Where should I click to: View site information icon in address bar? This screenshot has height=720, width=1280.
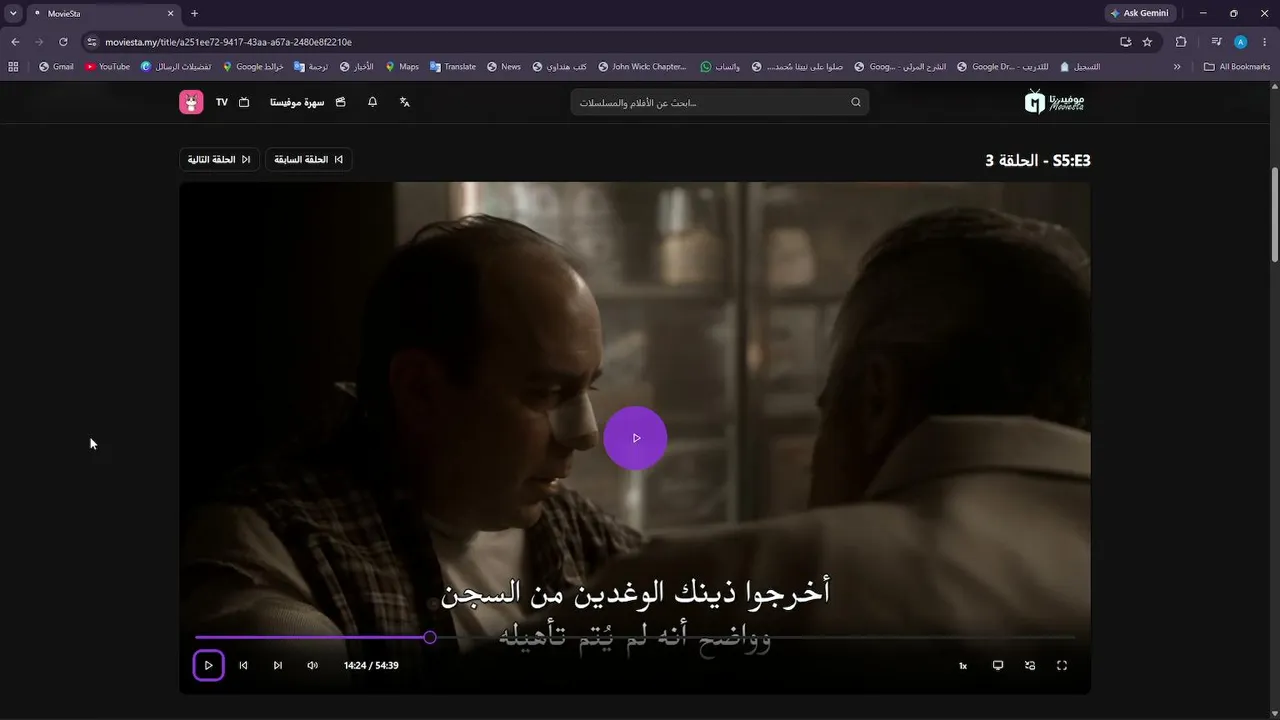pos(92,42)
